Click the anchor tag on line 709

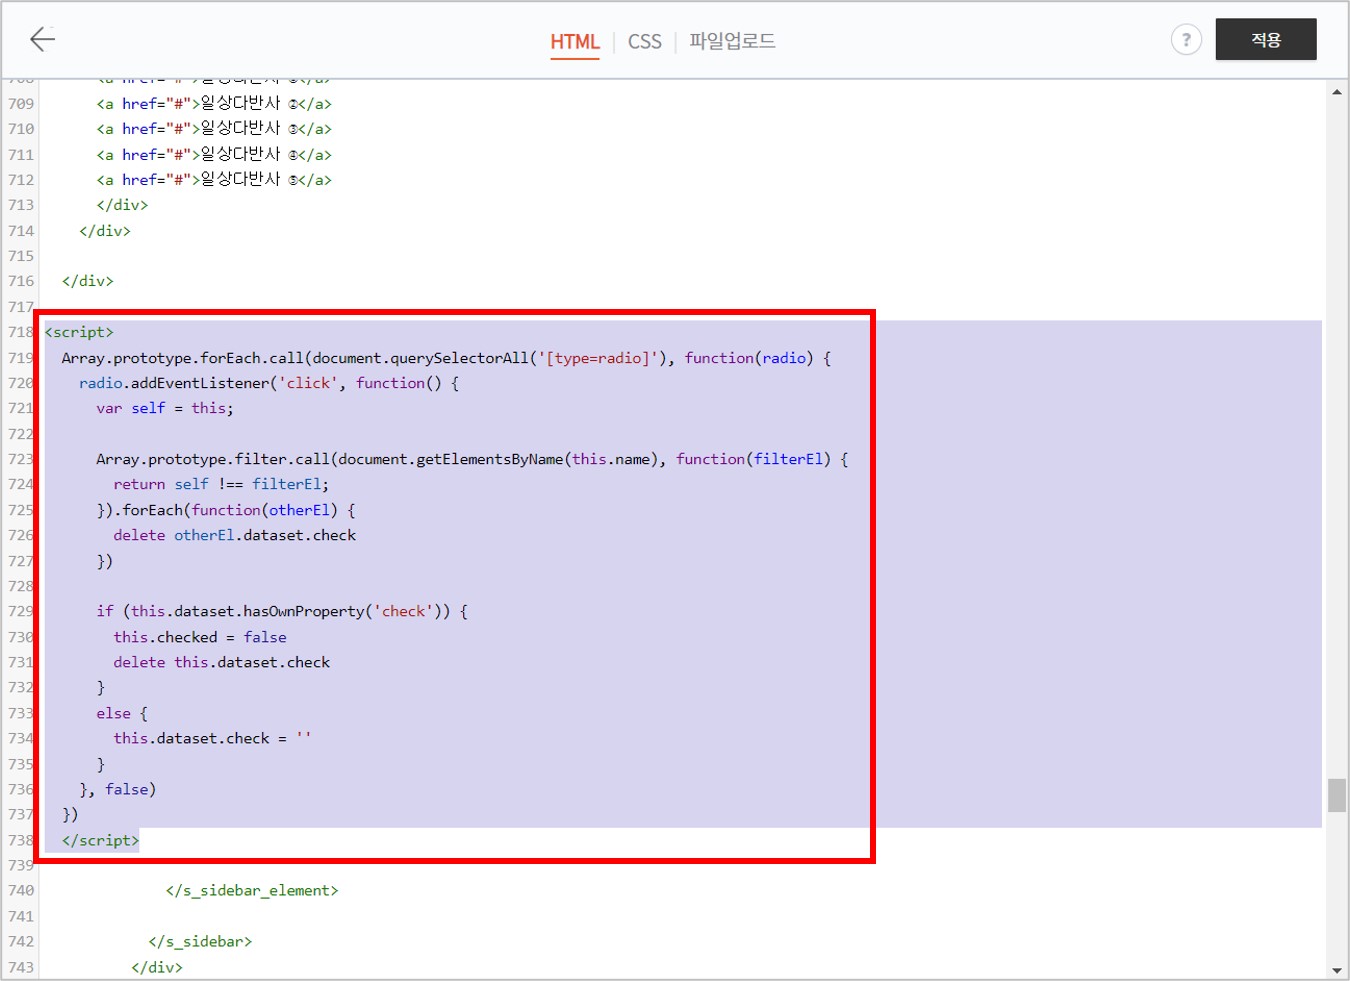point(214,103)
